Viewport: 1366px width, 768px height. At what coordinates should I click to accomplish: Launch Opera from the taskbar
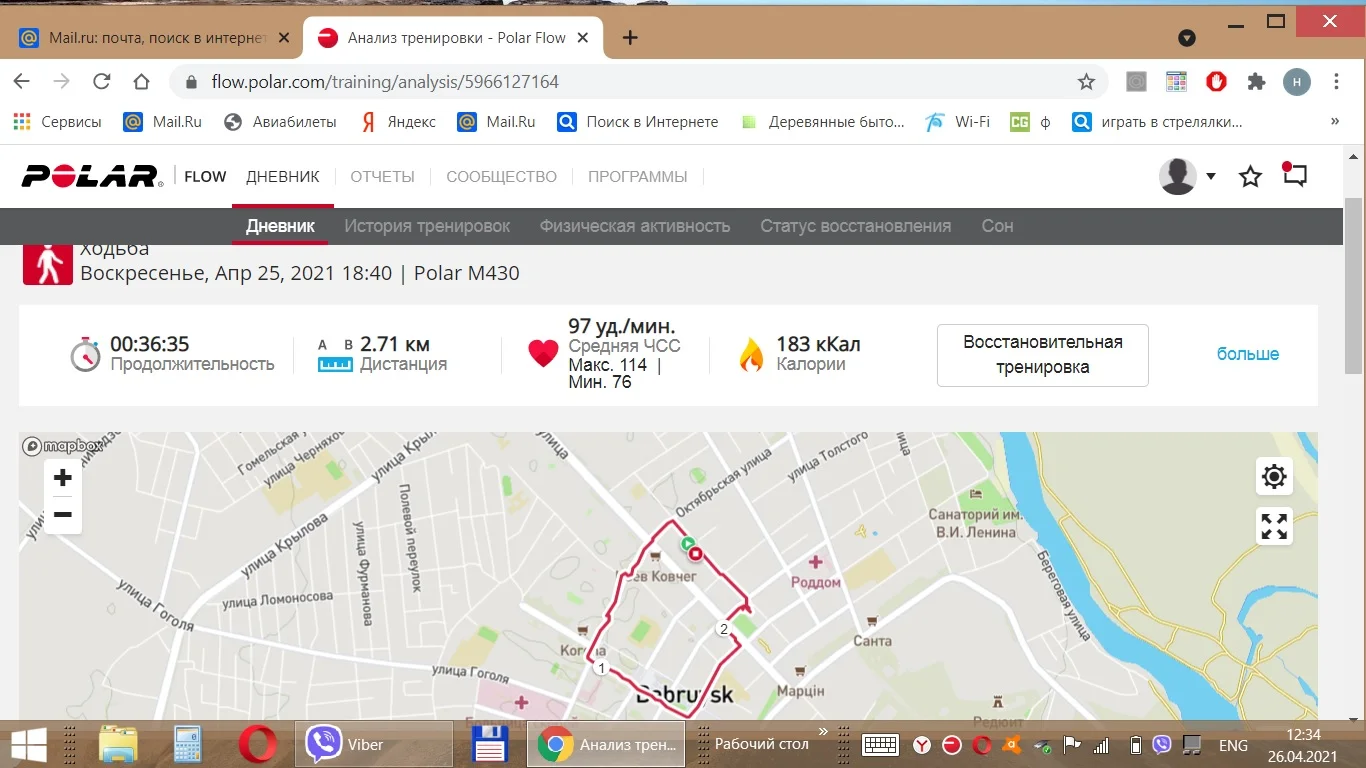click(258, 744)
